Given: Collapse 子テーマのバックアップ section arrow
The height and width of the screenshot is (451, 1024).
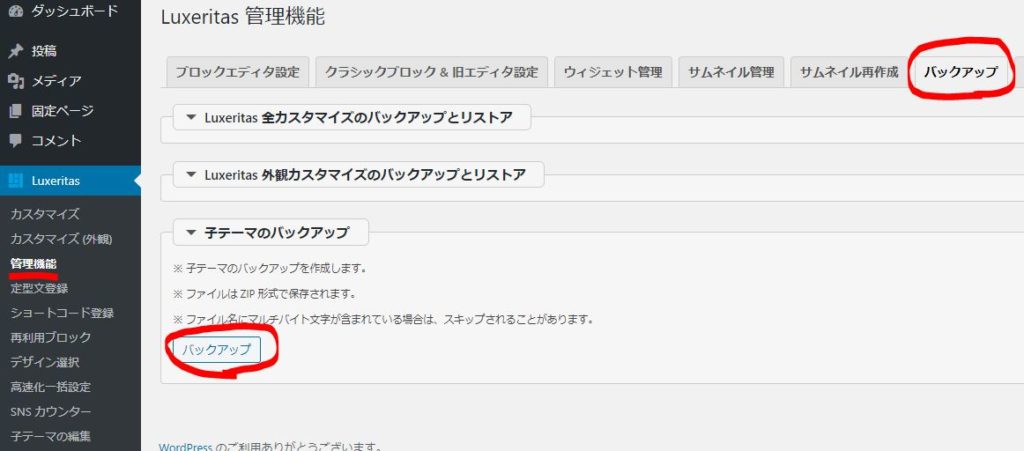Looking at the screenshot, I should coord(191,232).
